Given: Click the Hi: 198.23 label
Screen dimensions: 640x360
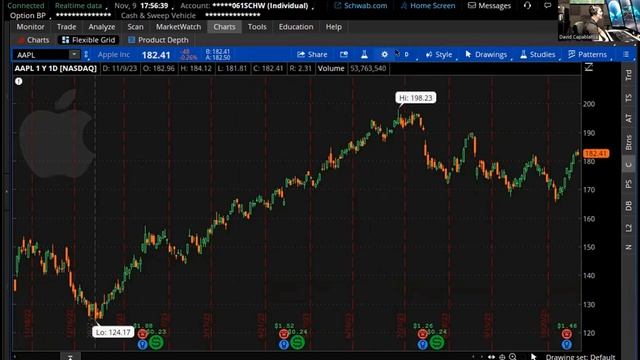Looking at the screenshot, I should click(x=416, y=98).
